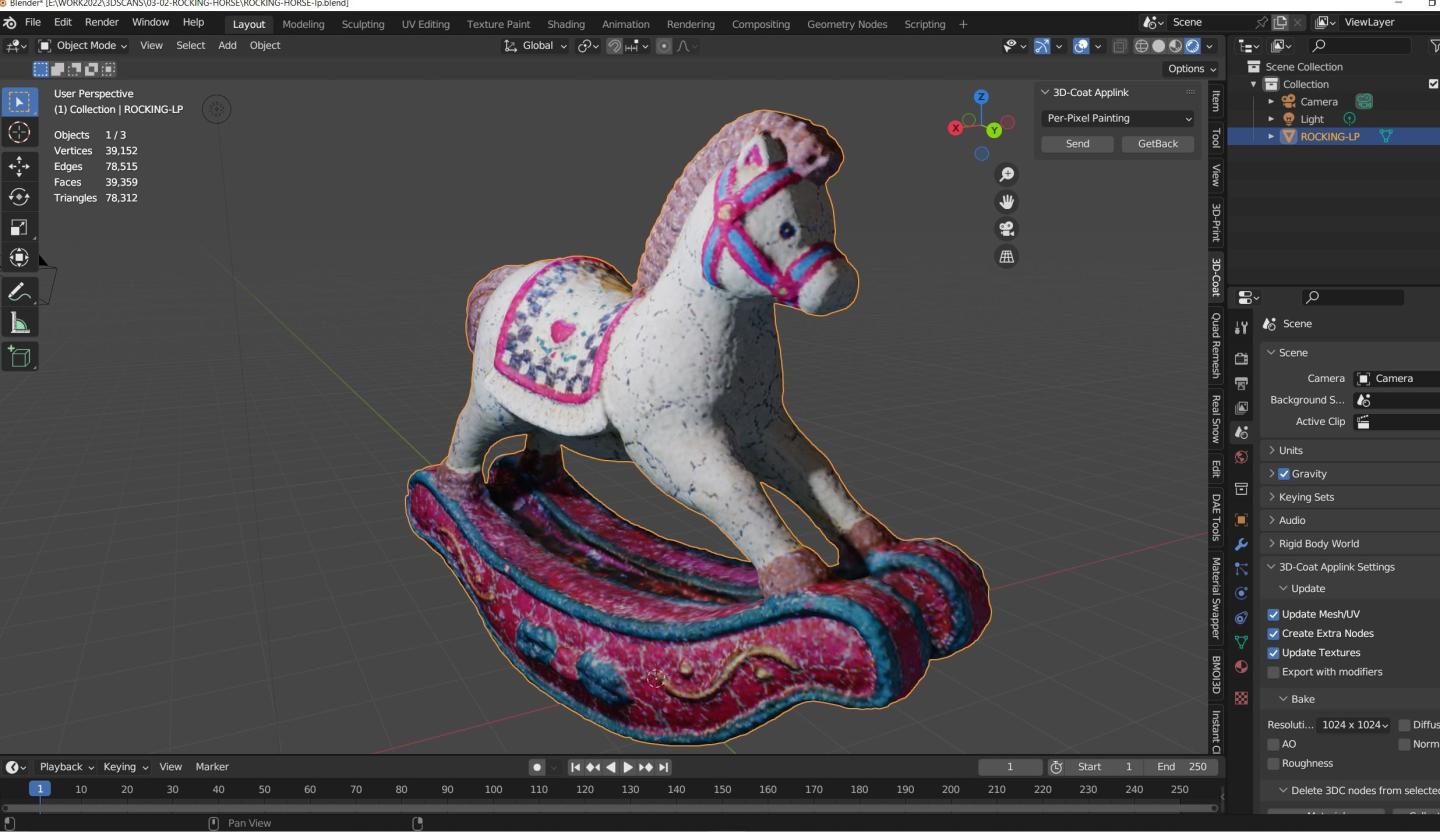Select the Scale tool
This screenshot has width=1440, height=832.
tap(19, 227)
